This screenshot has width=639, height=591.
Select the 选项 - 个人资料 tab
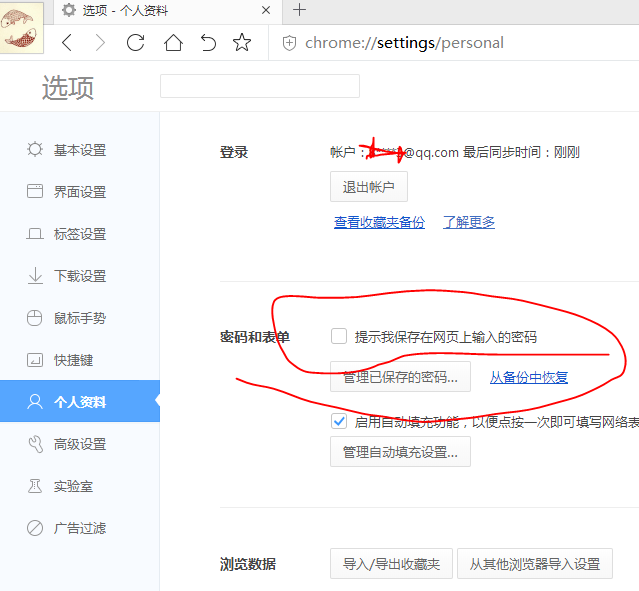click(x=167, y=11)
